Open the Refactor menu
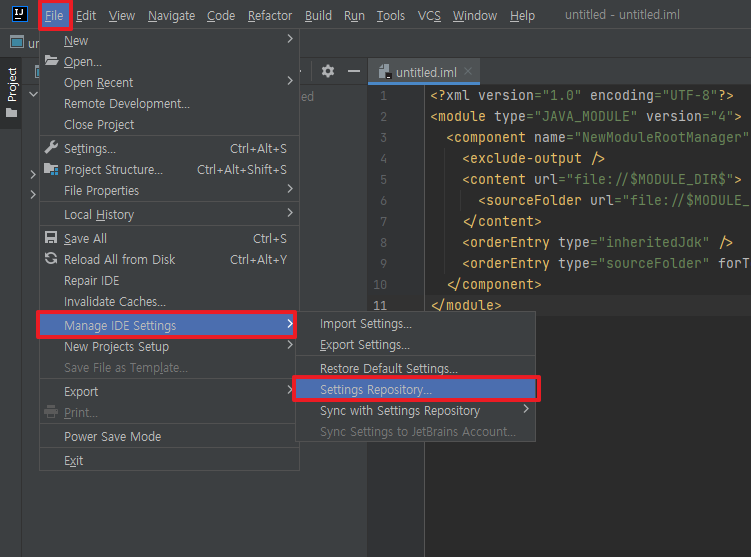The width and height of the screenshot is (751, 557). point(270,16)
